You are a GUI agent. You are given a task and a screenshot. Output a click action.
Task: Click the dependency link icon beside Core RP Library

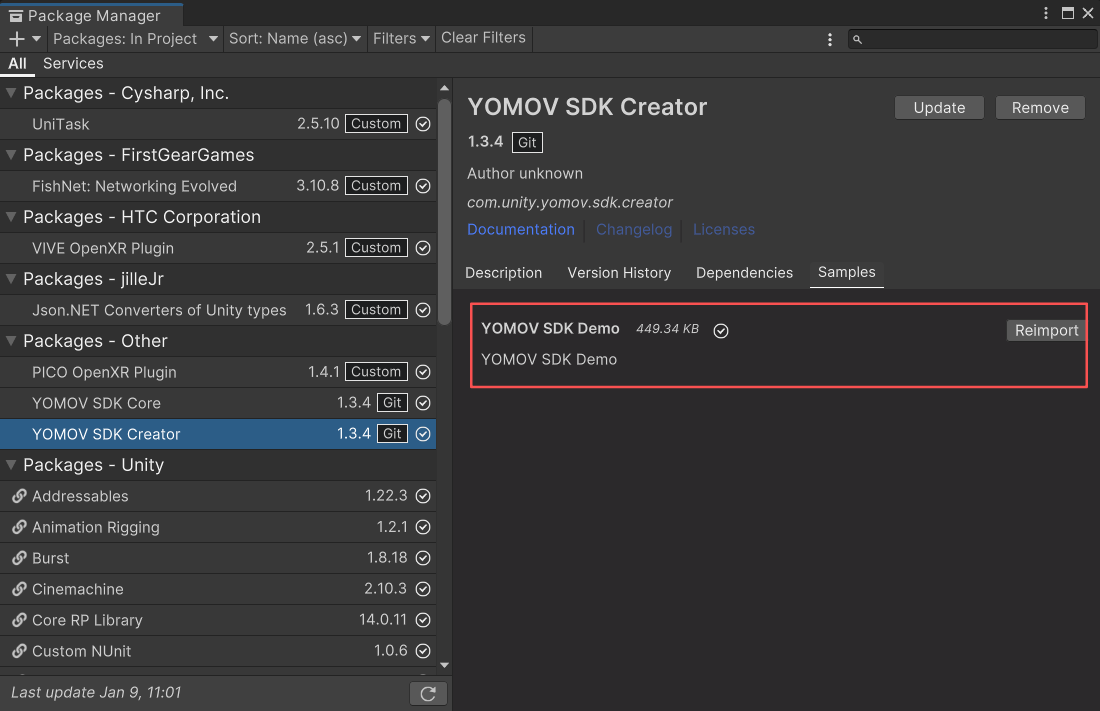[x=20, y=620]
